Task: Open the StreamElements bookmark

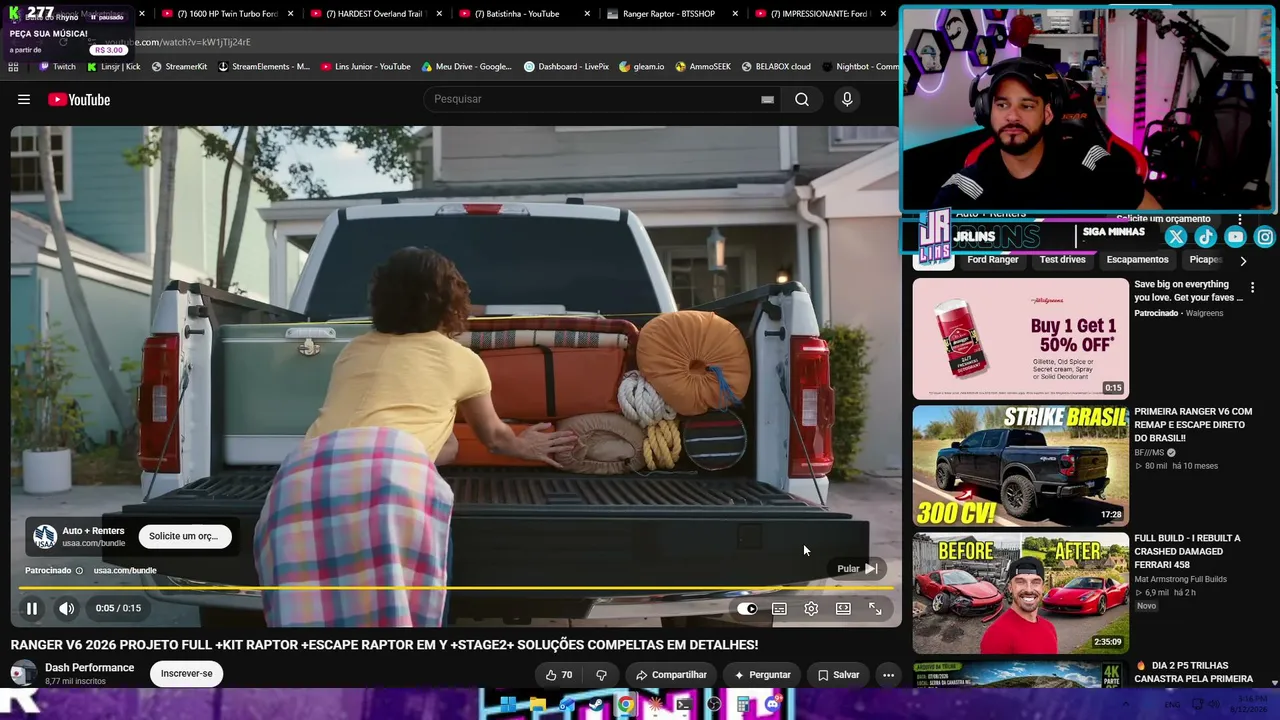Action: point(264,67)
